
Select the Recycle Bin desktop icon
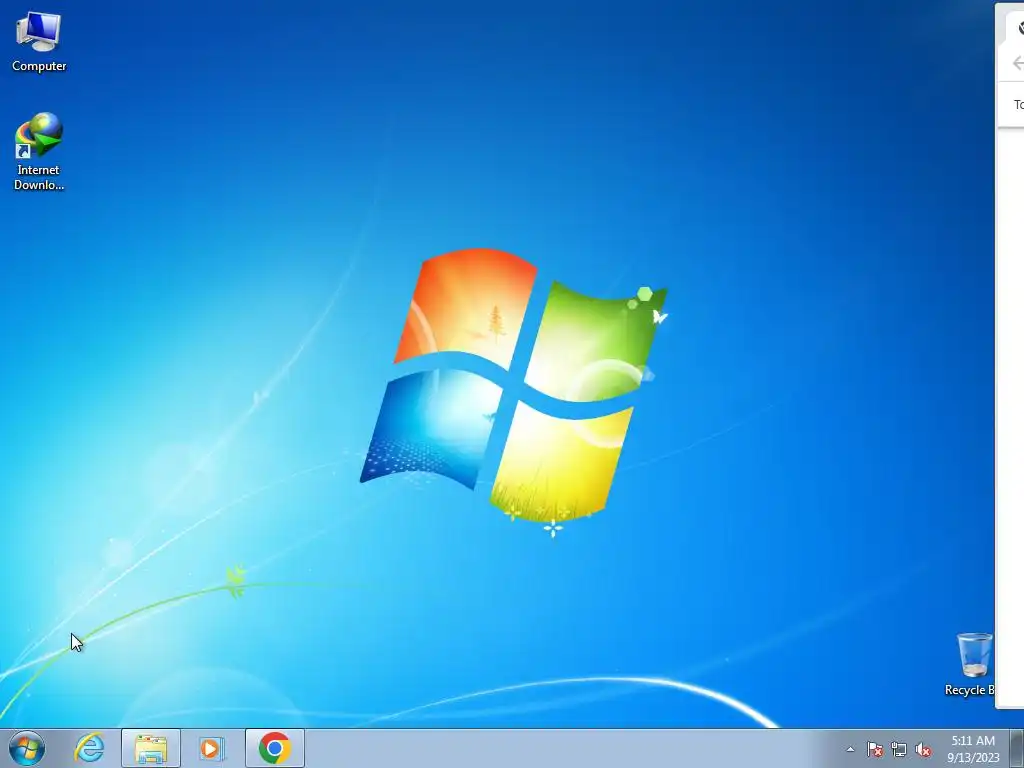pos(972,664)
